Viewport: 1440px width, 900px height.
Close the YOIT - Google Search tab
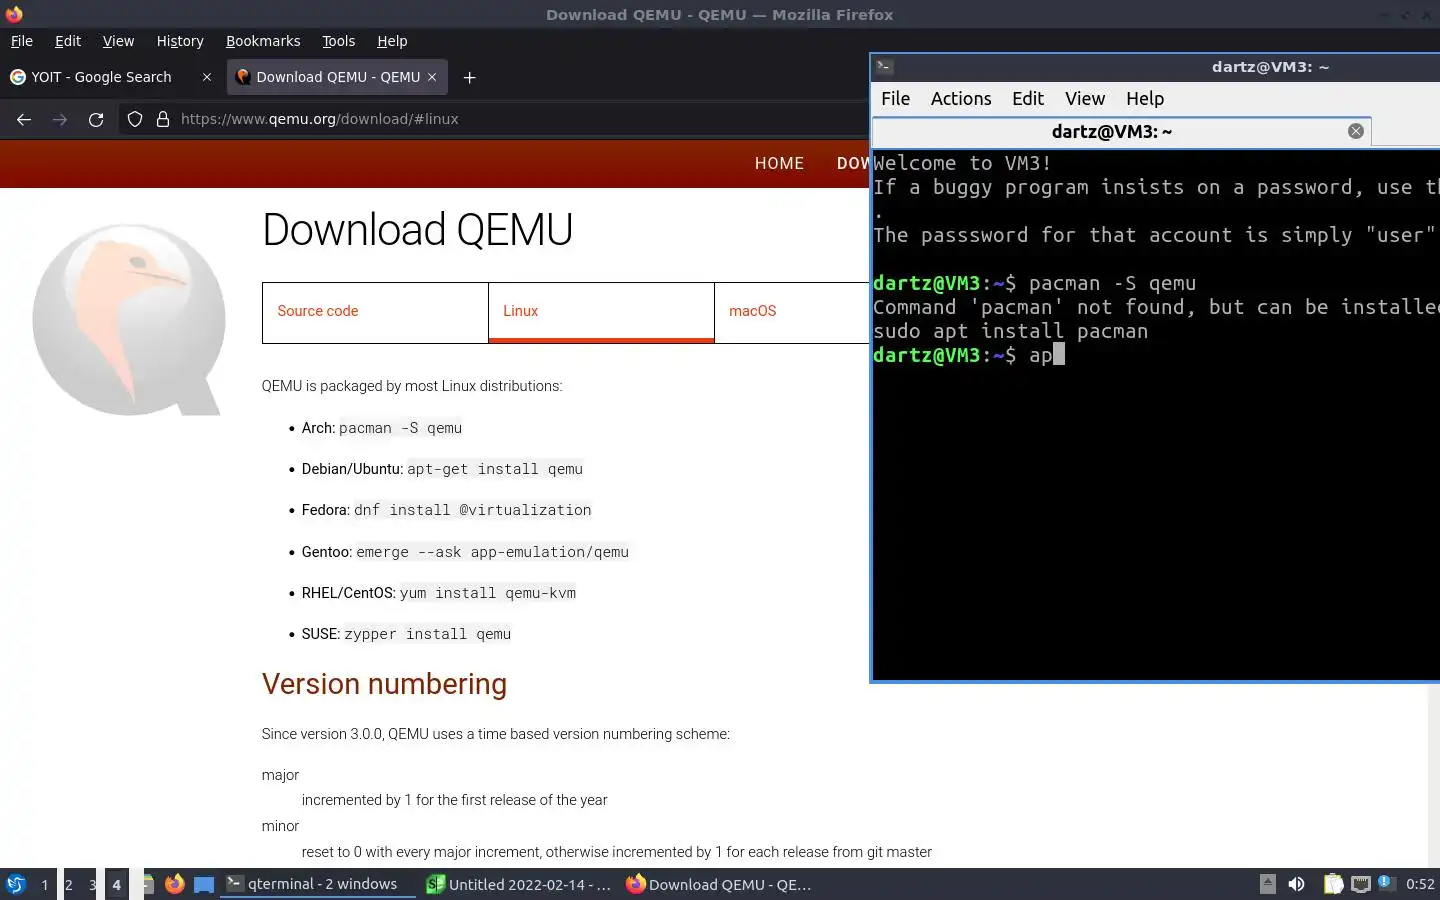[x=207, y=77]
